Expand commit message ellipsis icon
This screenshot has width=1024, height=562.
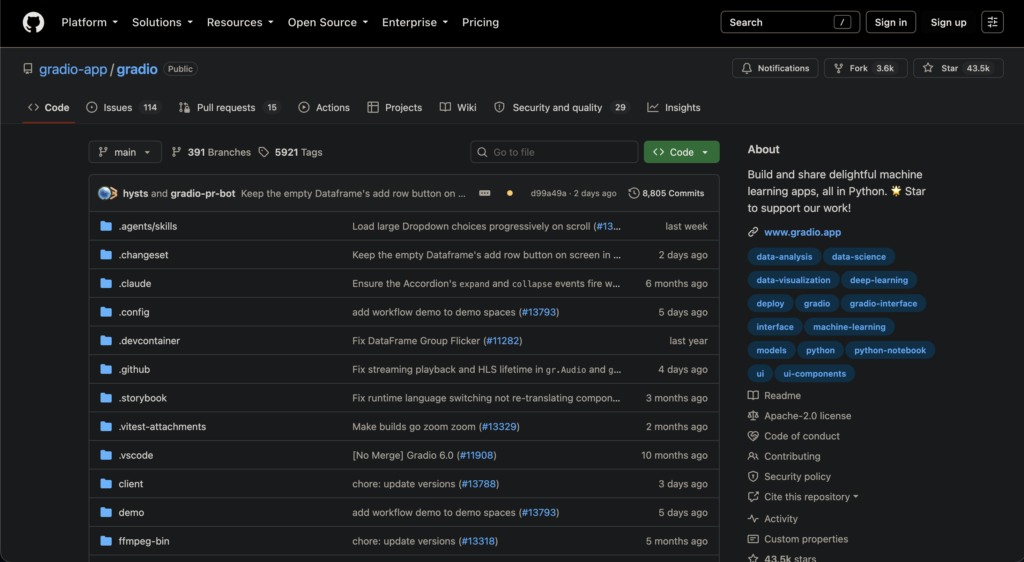(485, 193)
